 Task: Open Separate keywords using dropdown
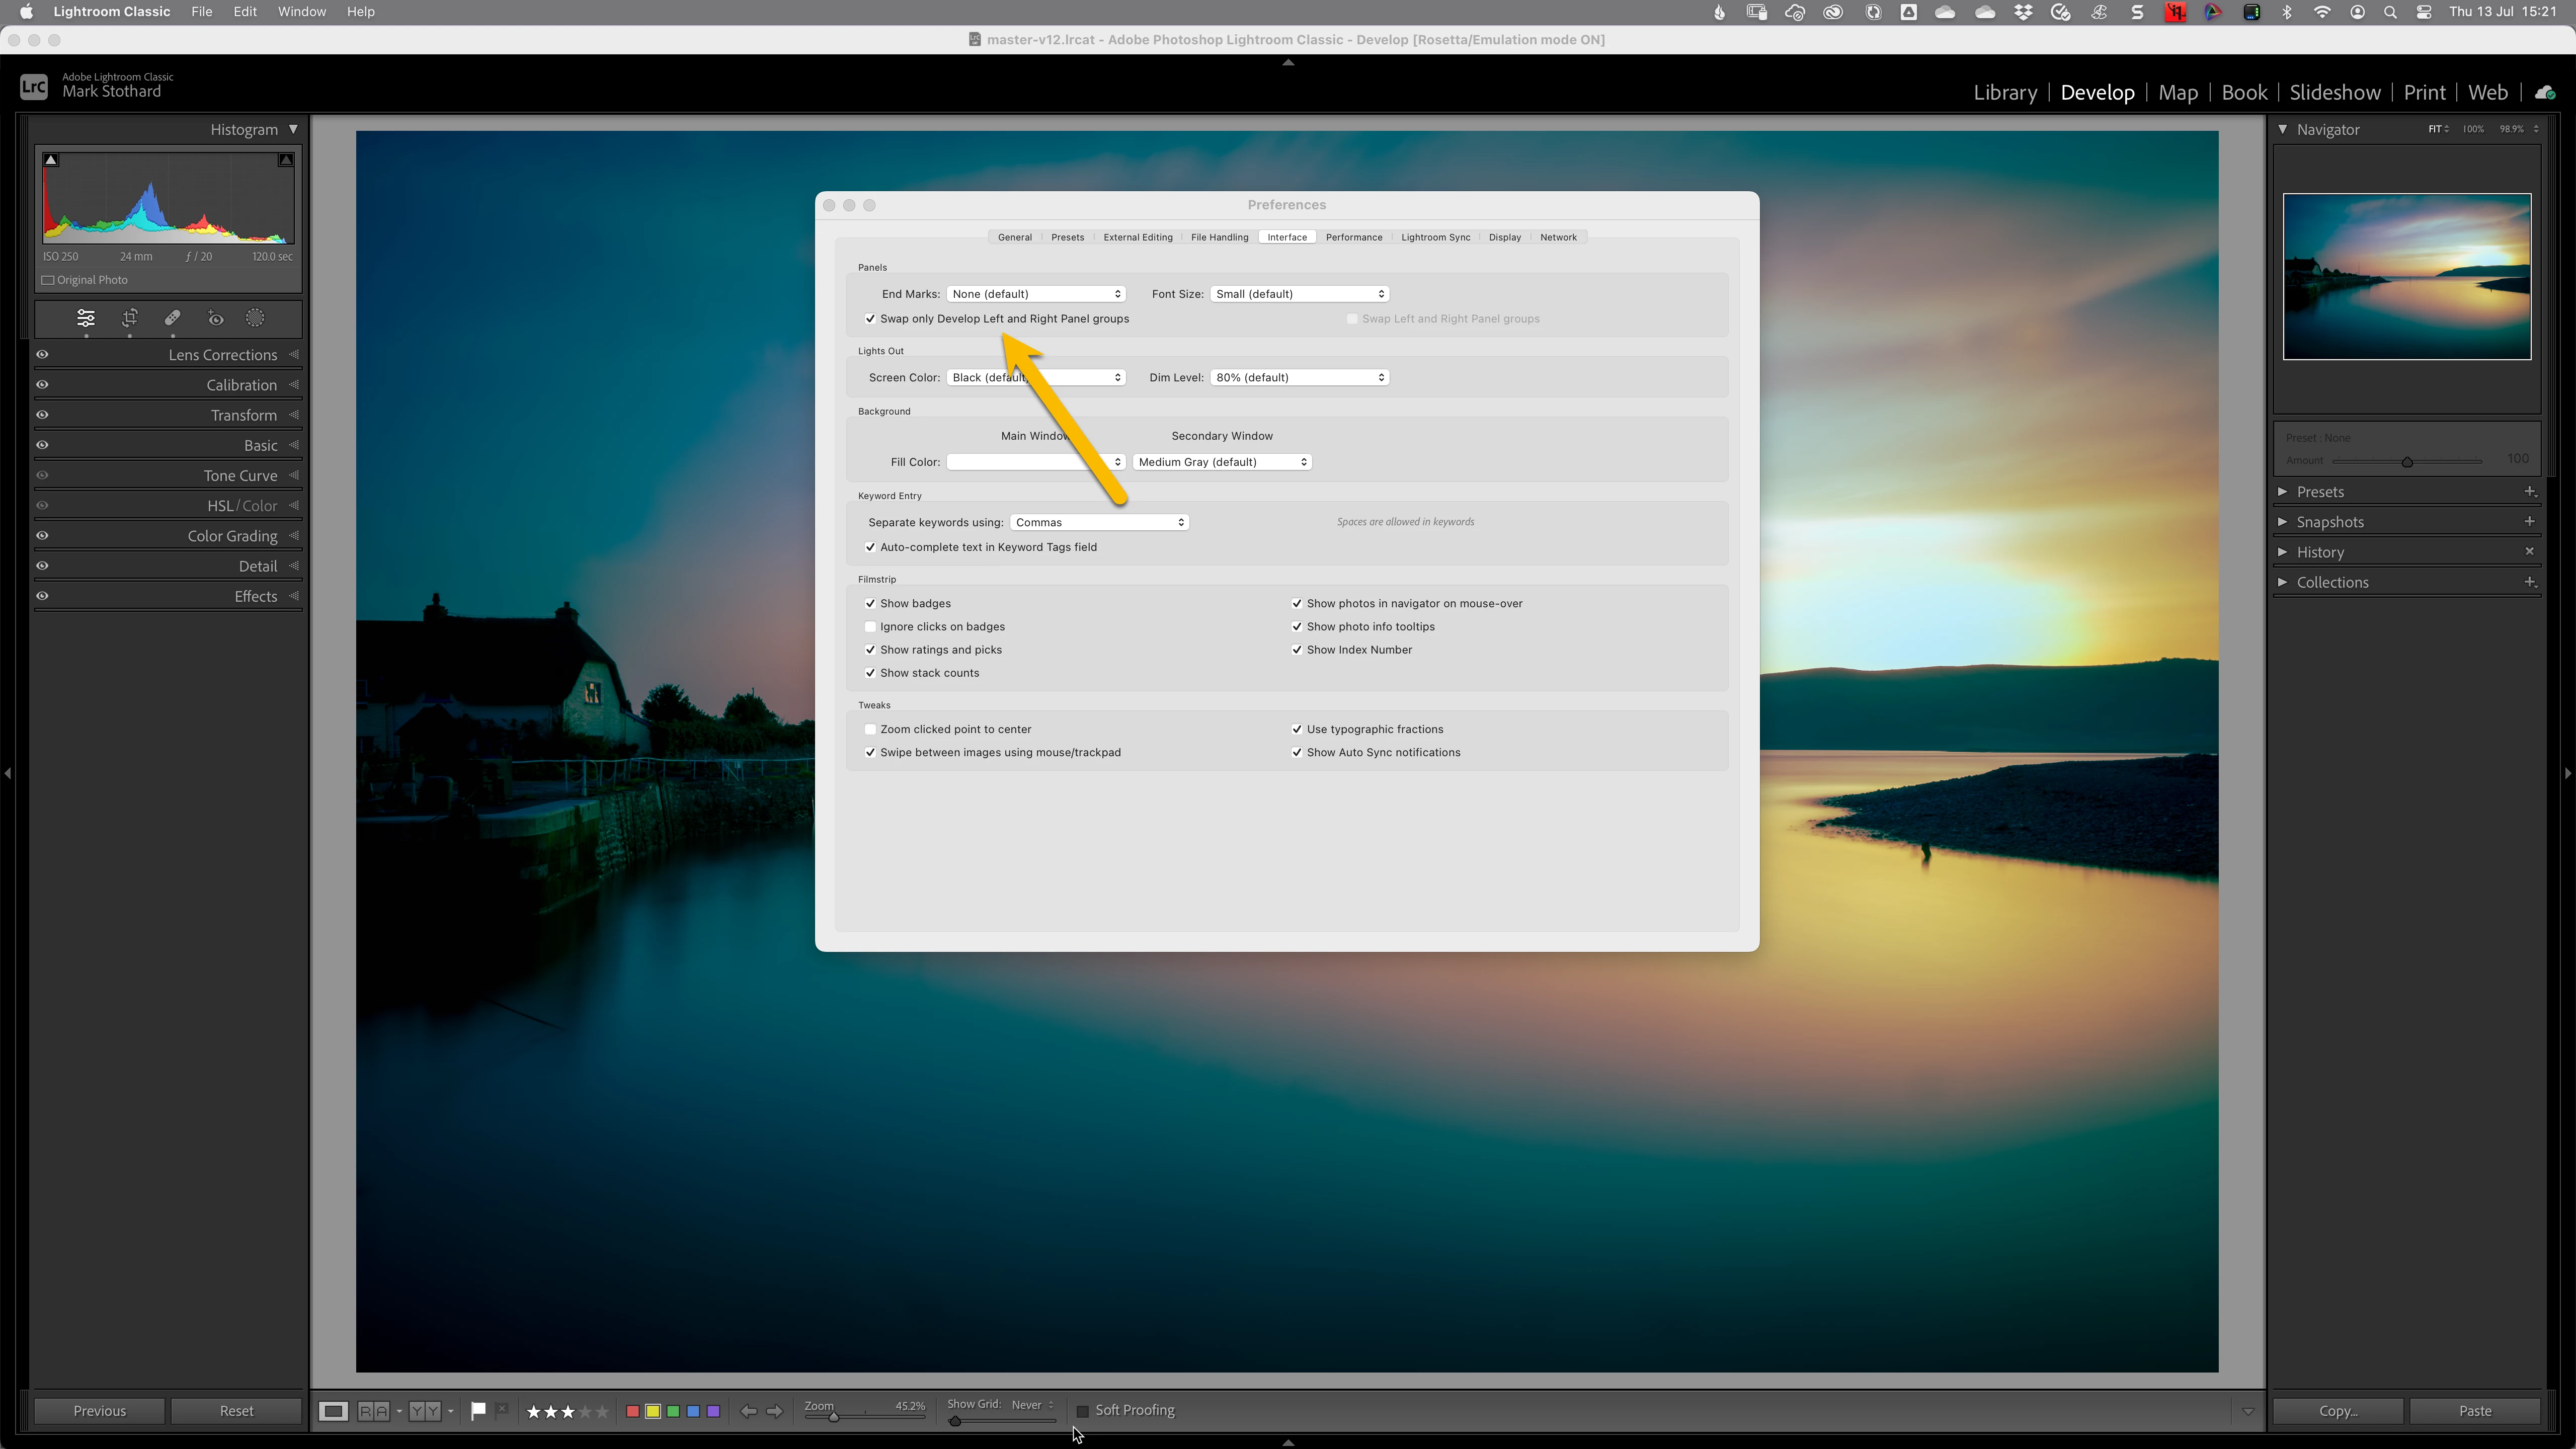coord(1099,522)
